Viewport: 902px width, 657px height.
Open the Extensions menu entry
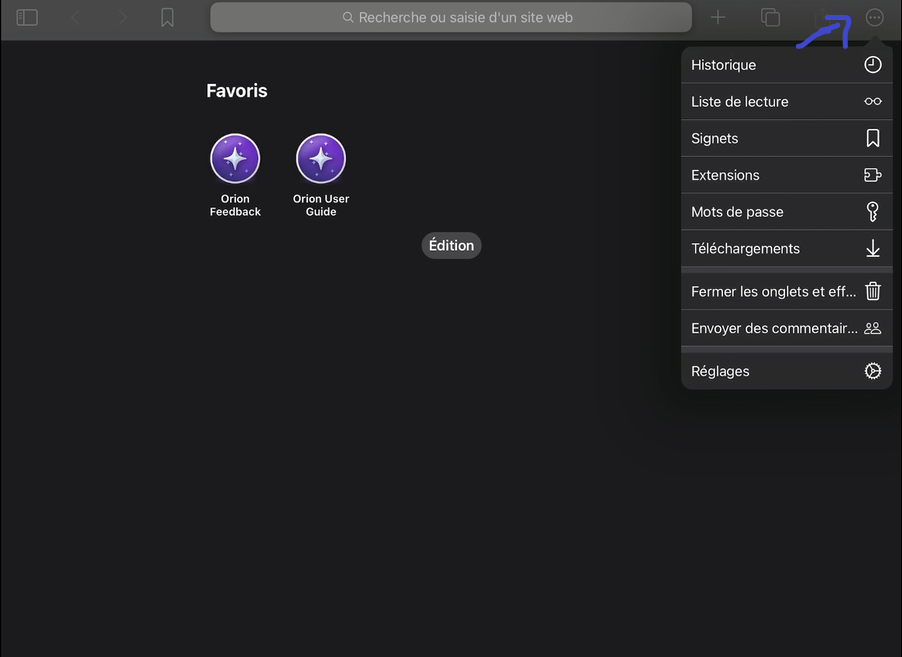[786, 175]
